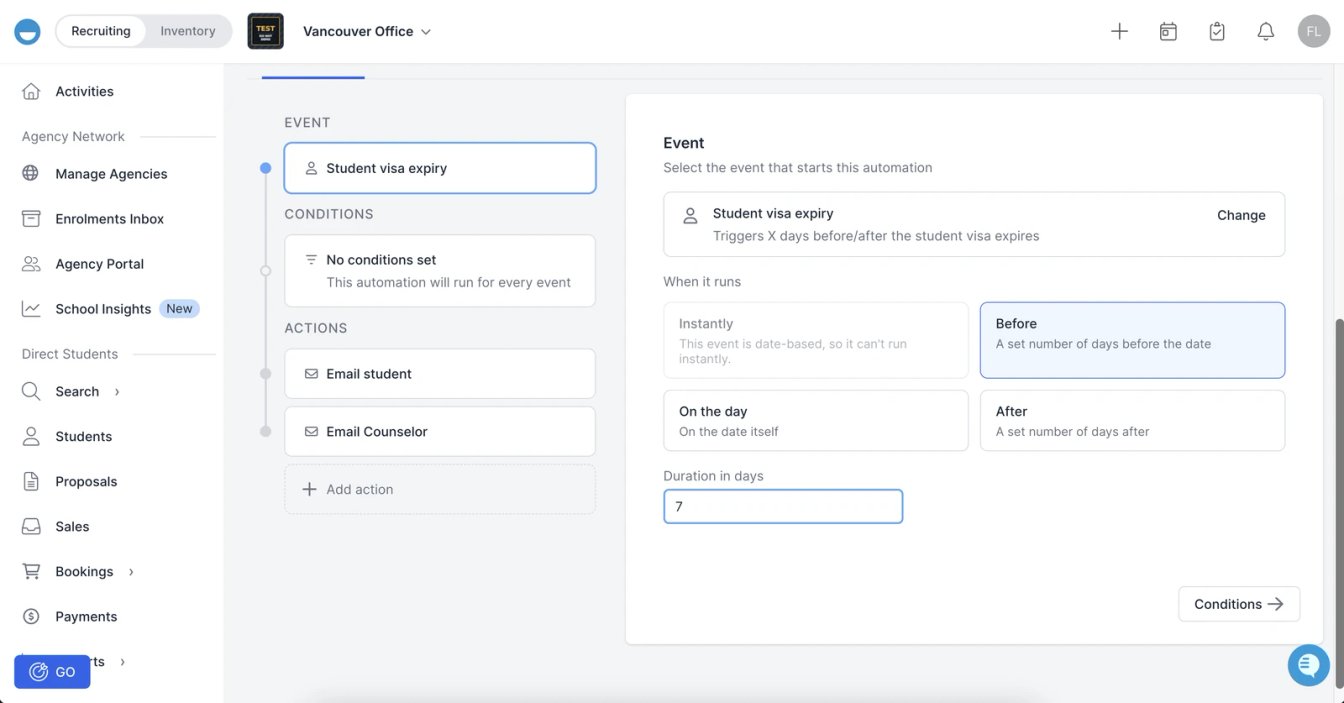Click the archive box icon beside Enrolments Inbox
This screenshot has height=703, width=1344.
point(31,218)
